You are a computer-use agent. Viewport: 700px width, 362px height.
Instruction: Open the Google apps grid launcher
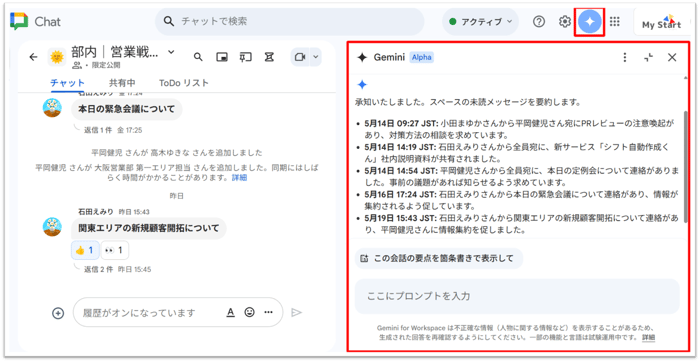(x=615, y=21)
